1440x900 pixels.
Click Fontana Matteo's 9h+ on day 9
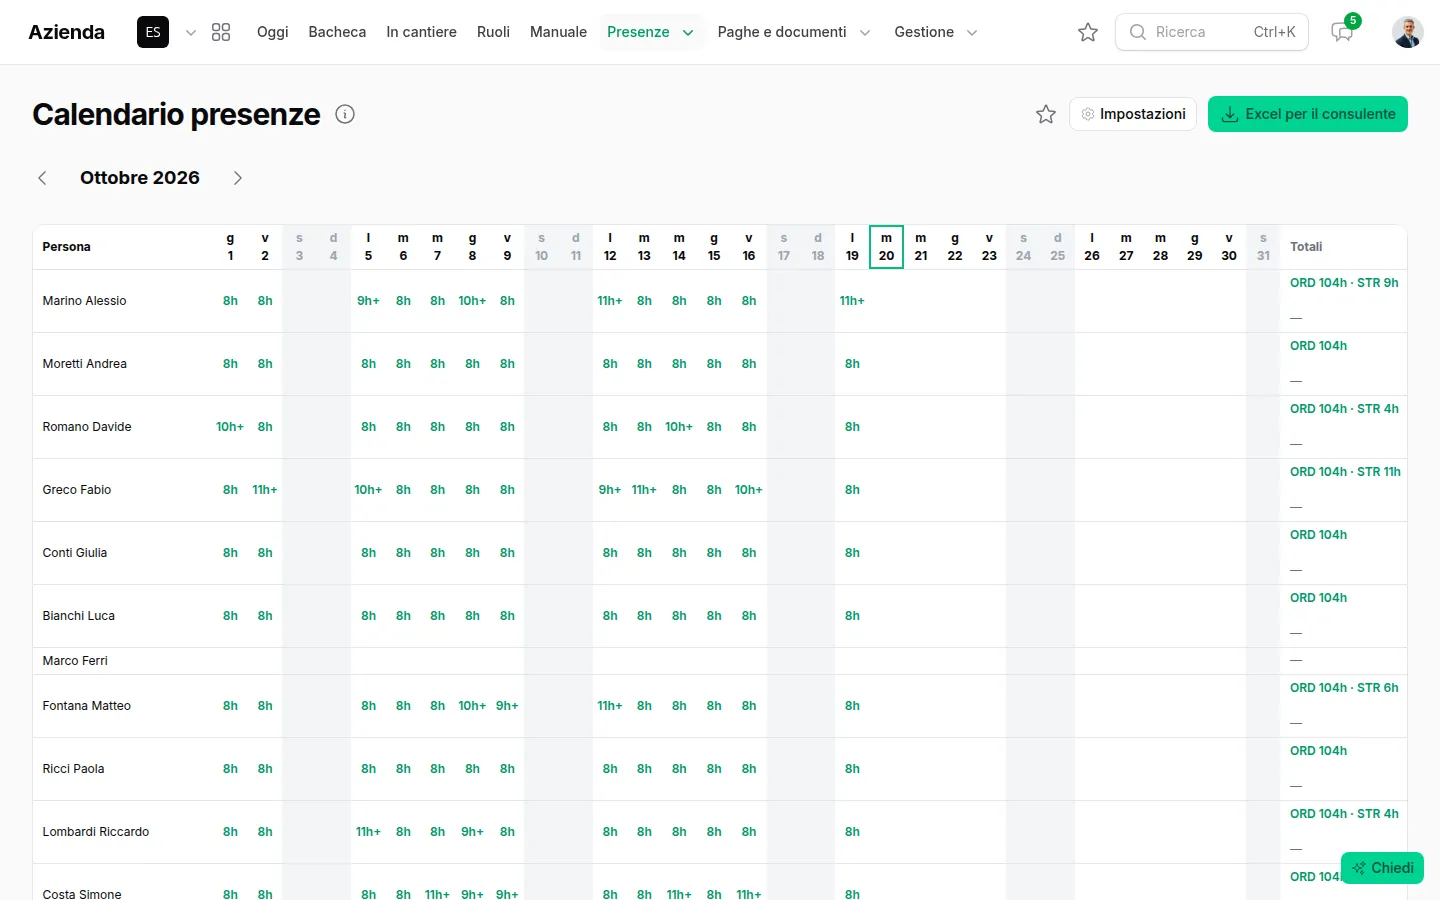507,706
